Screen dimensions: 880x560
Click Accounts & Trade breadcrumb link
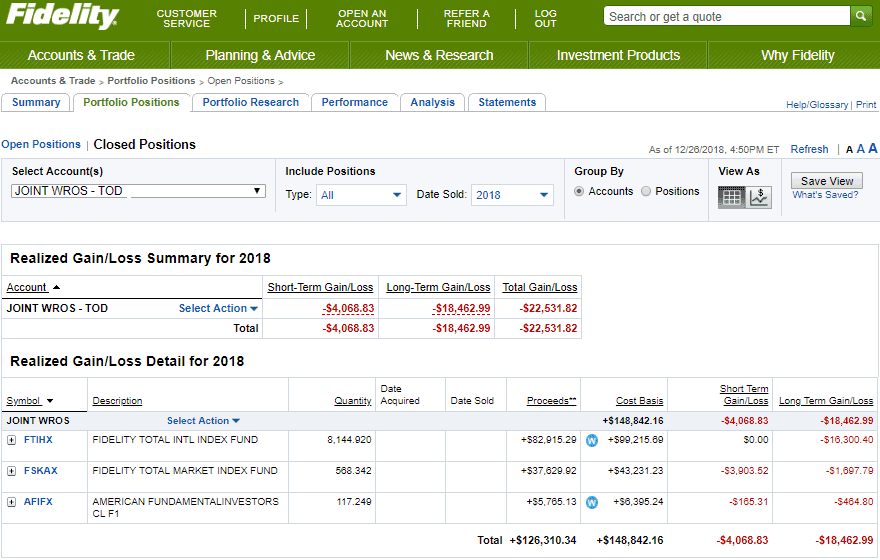tap(53, 81)
